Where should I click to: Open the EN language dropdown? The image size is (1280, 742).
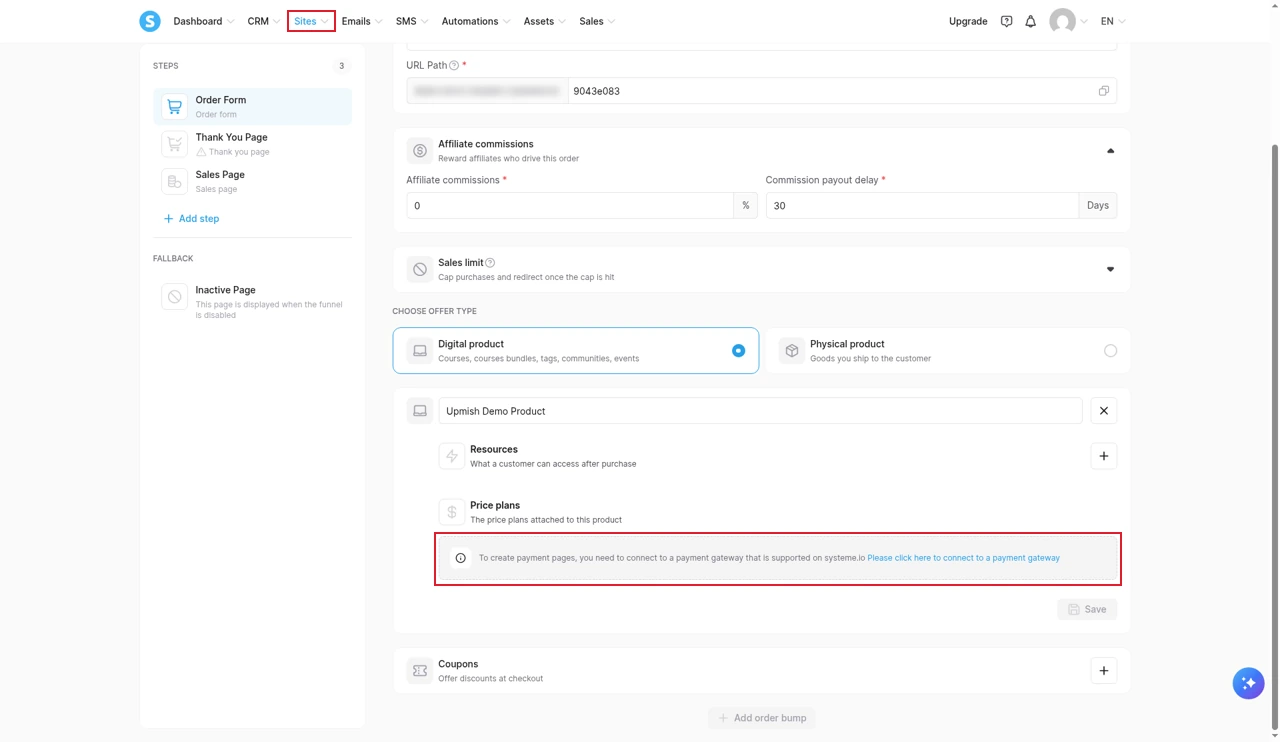1113,21
